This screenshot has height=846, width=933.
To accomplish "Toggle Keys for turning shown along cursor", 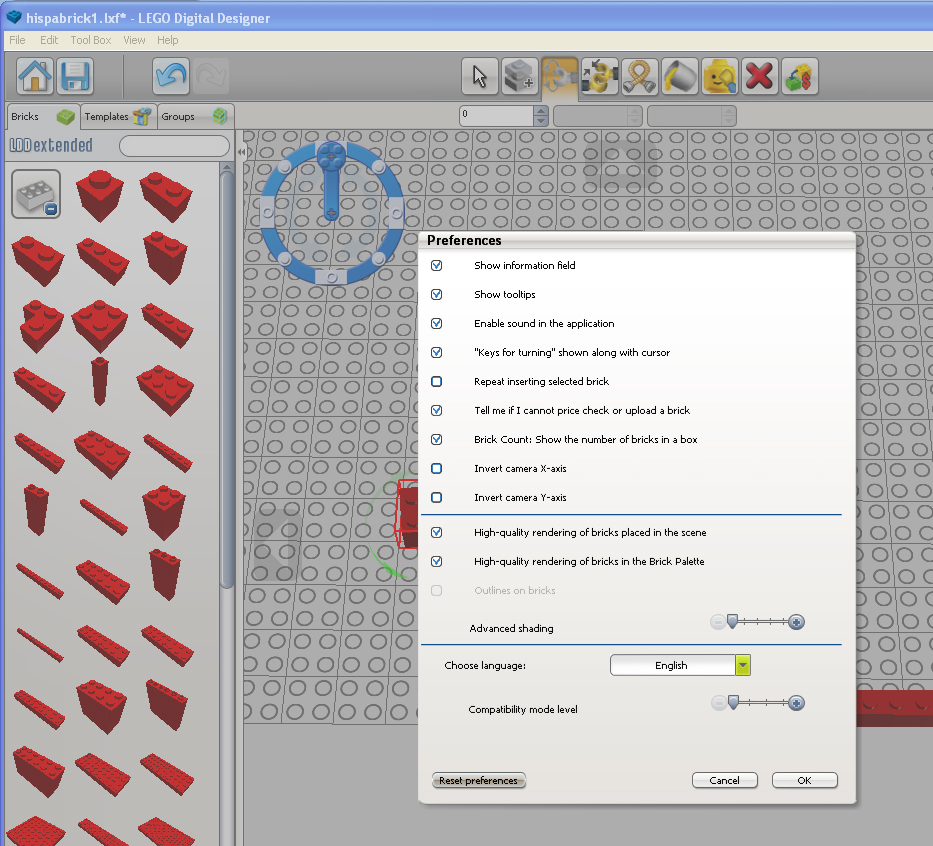I will [437, 352].
